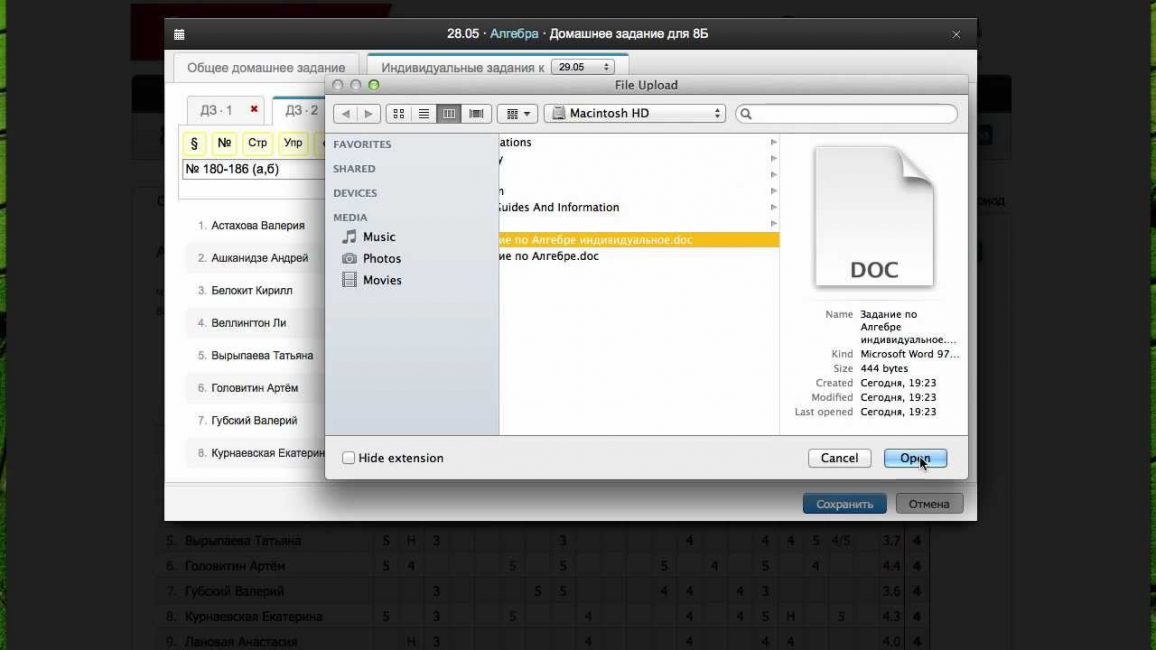Delete ДЗ · 1 with red cross
Screen dimensions: 1156x650
(254, 109)
